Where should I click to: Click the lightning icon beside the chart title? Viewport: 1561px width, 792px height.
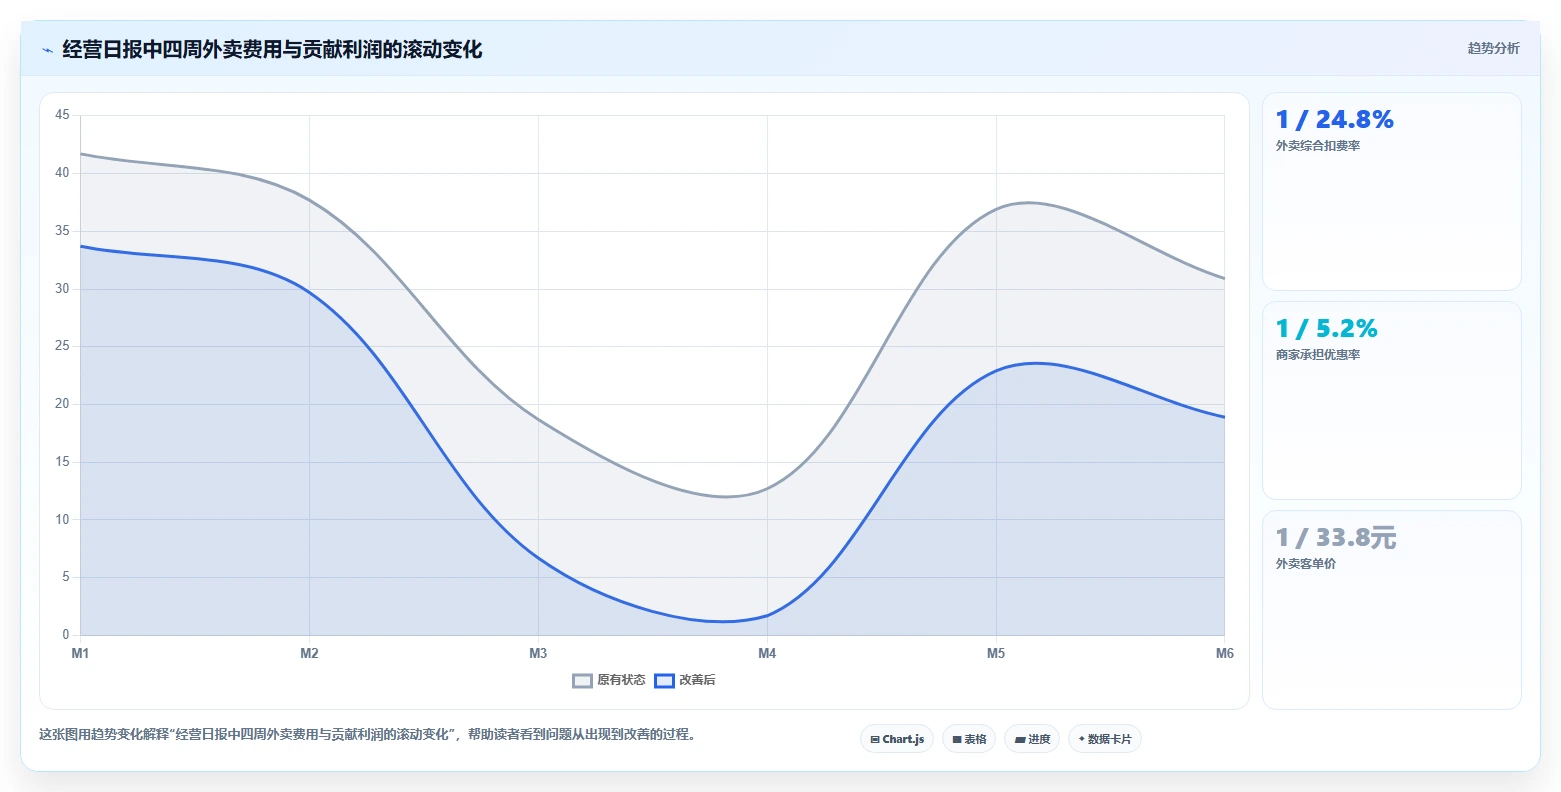pos(47,50)
